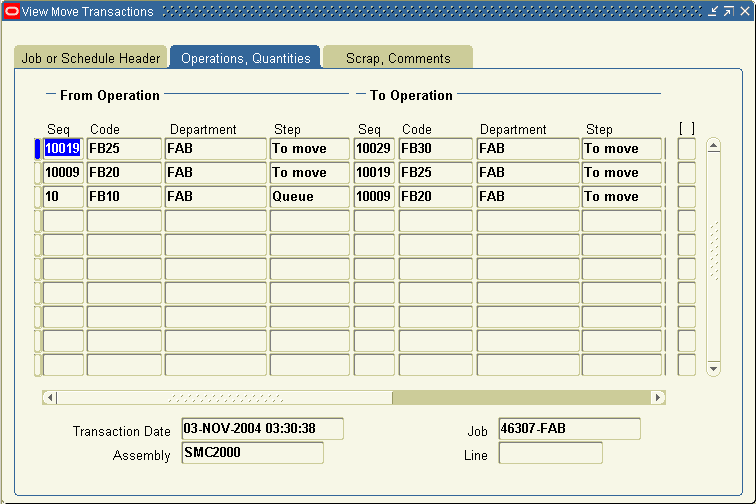Click descriptive flexfield box in 10019 row
This screenshot has width=756, height=504.
(x=687, y=149)
